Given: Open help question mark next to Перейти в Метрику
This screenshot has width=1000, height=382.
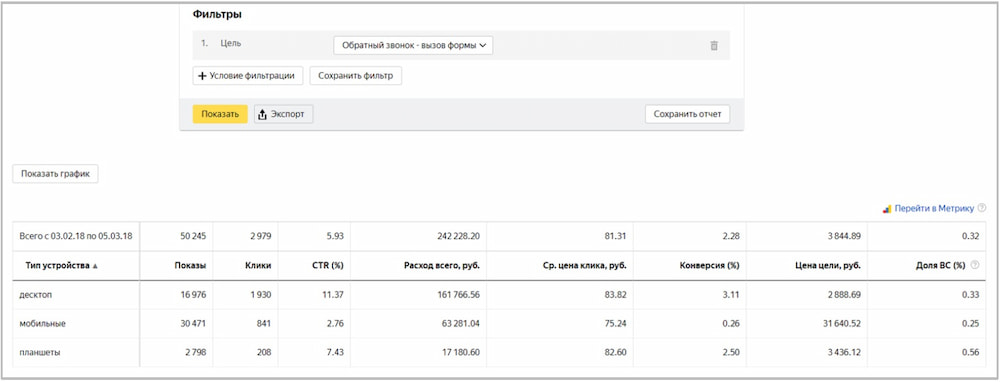Looking at the screenshot, I should (x=982, y=208).
